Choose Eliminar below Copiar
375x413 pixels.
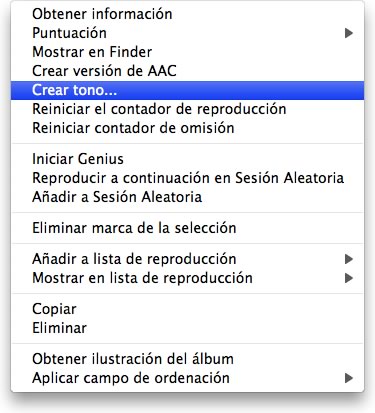pos(187,328)
